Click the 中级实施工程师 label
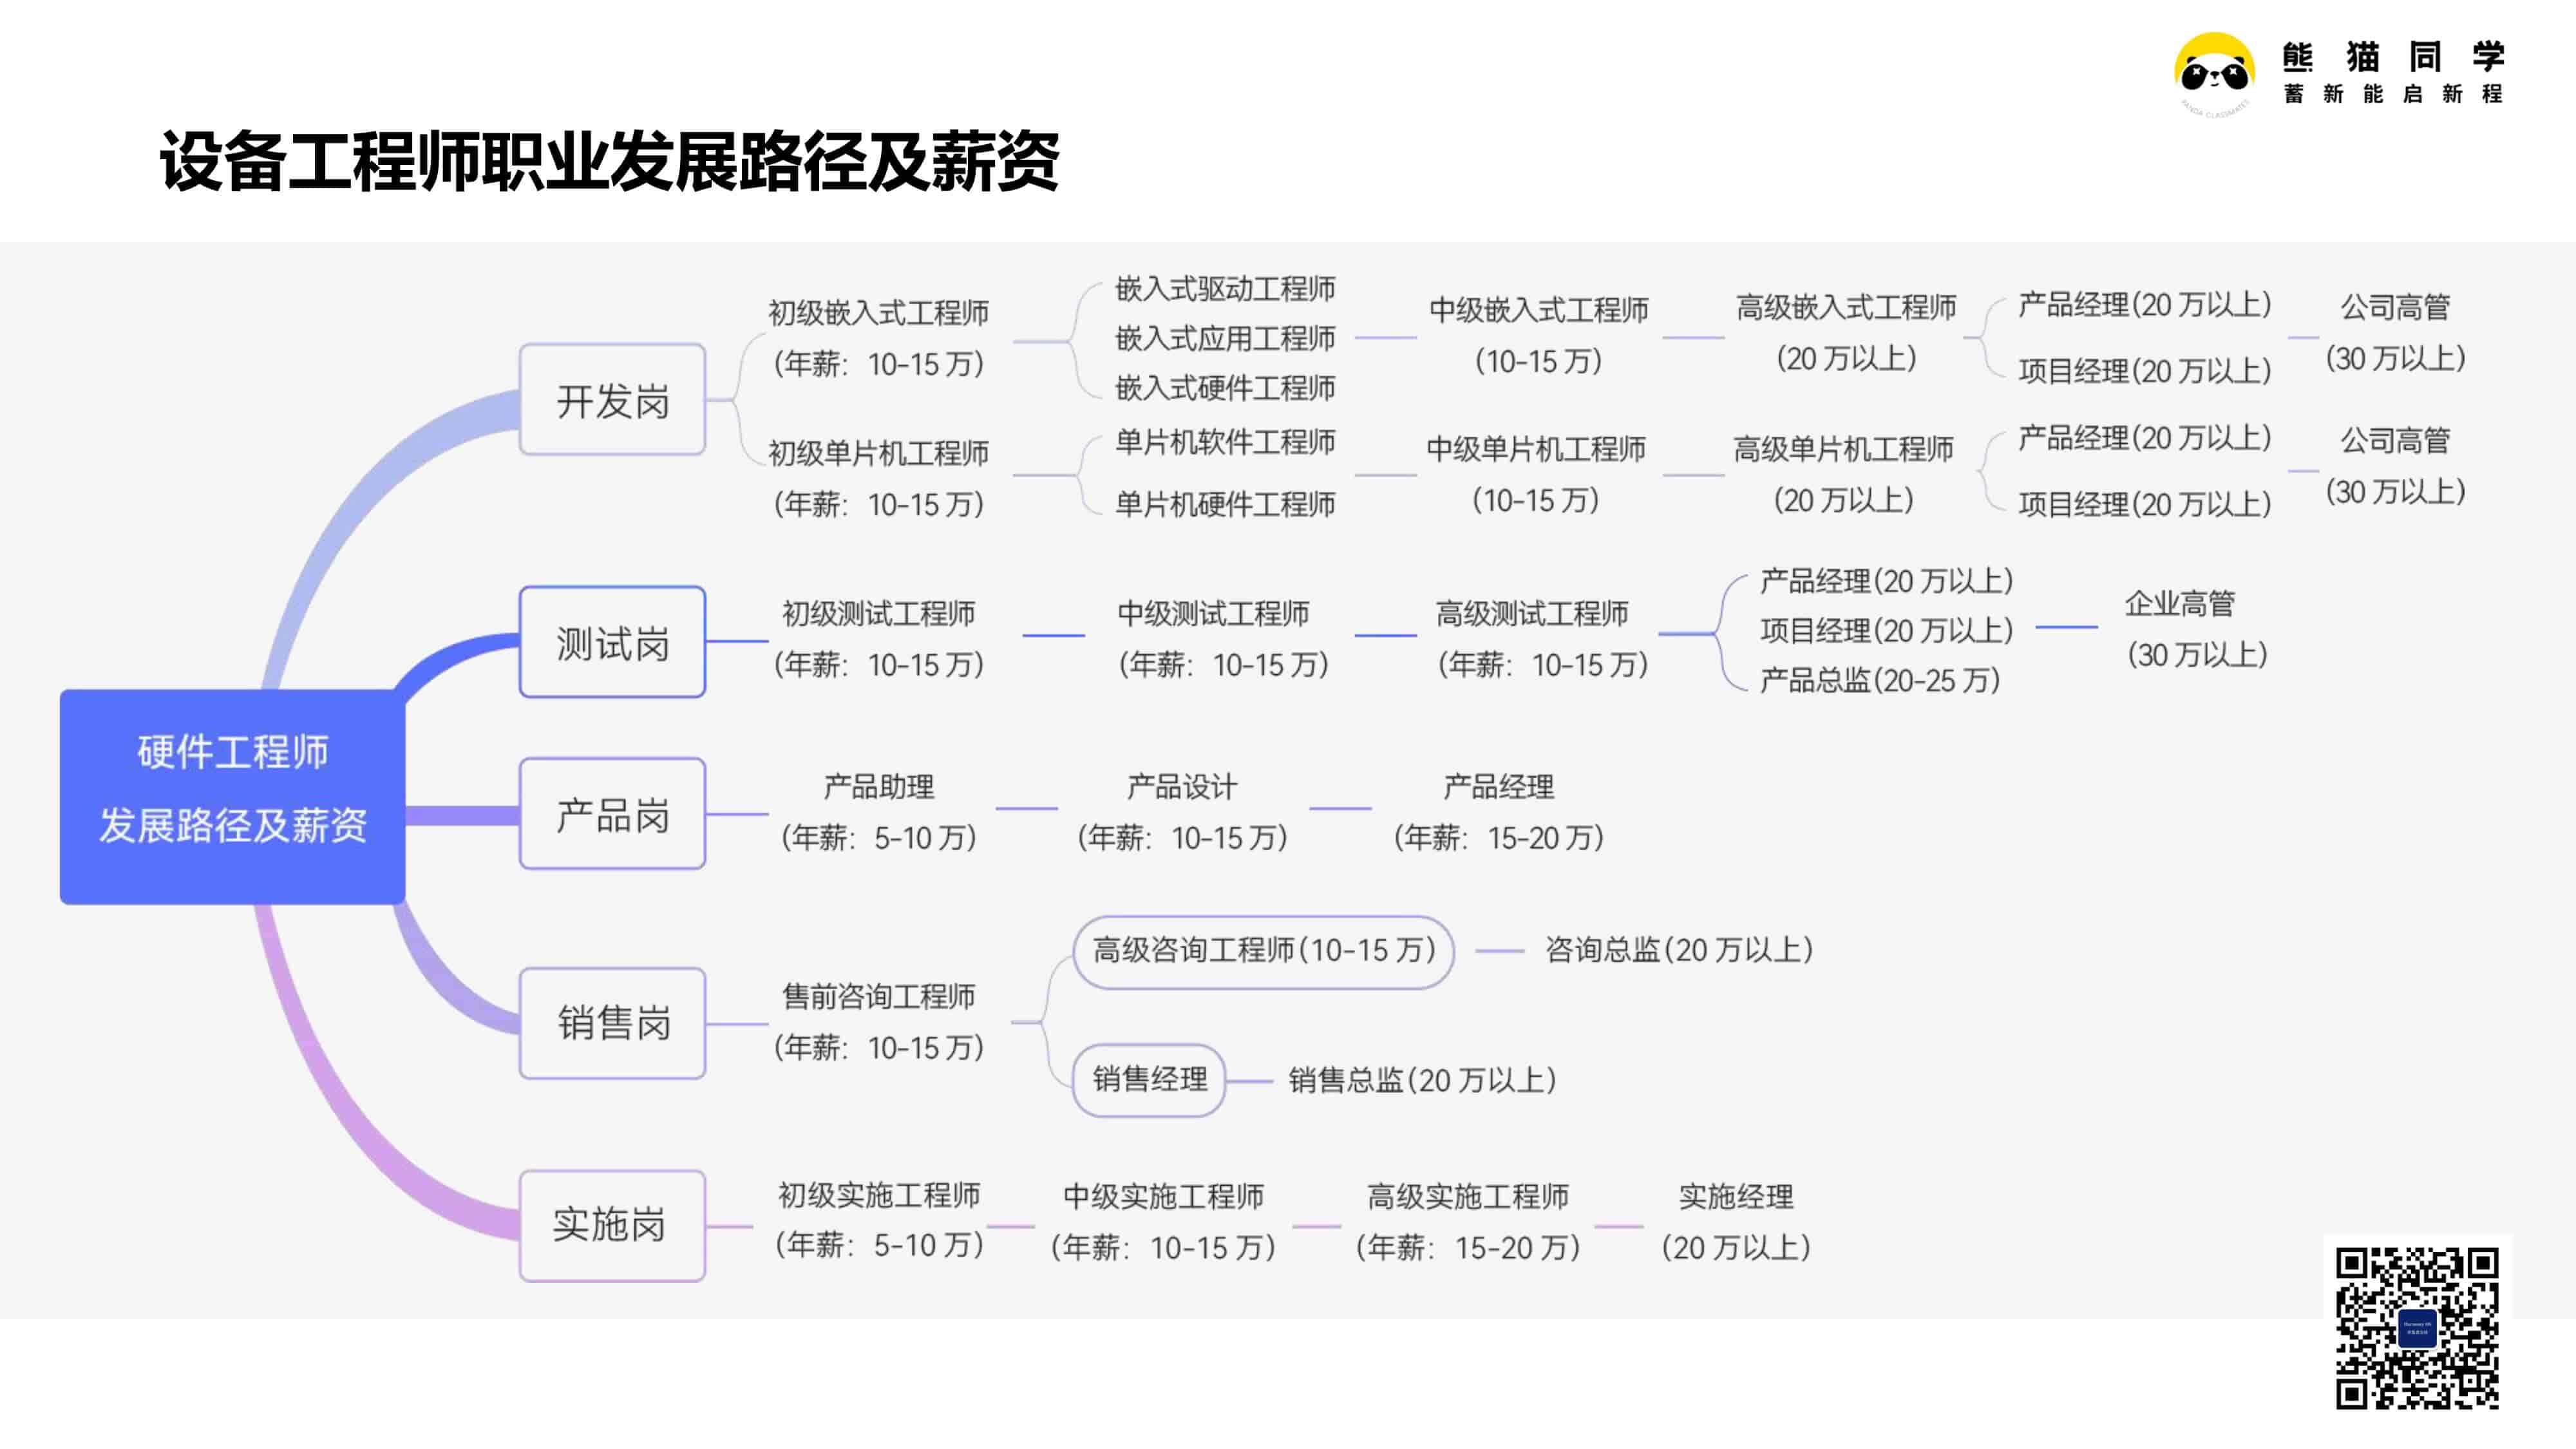 pos(1163,1196)
